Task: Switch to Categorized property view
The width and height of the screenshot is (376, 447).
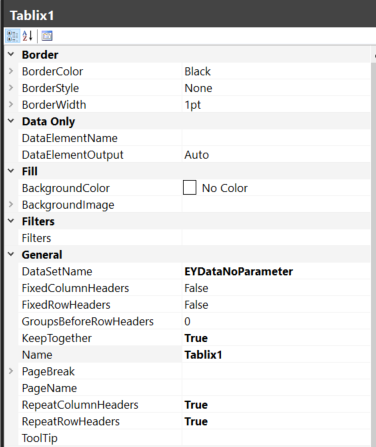Action: pyautogui.click(x=13, y=36)
